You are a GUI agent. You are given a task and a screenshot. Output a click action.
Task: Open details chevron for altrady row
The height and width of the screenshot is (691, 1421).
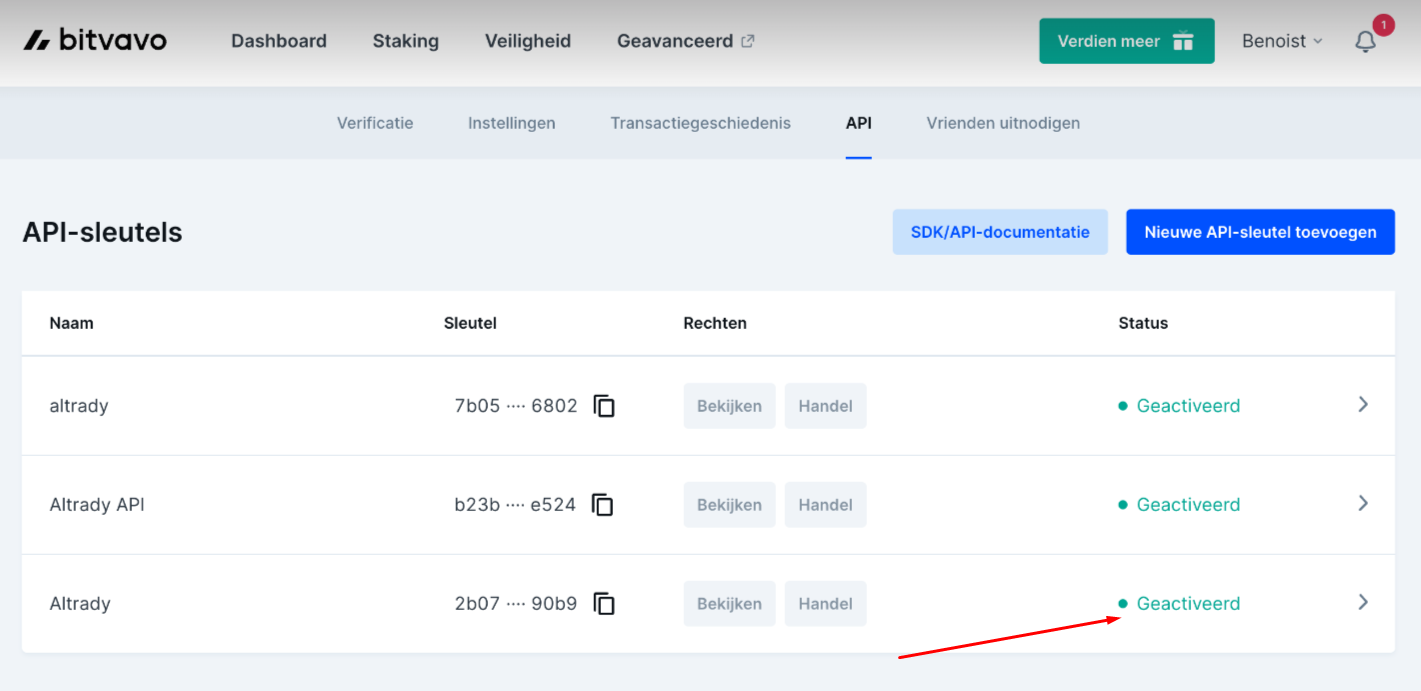tap(1362, 404)
